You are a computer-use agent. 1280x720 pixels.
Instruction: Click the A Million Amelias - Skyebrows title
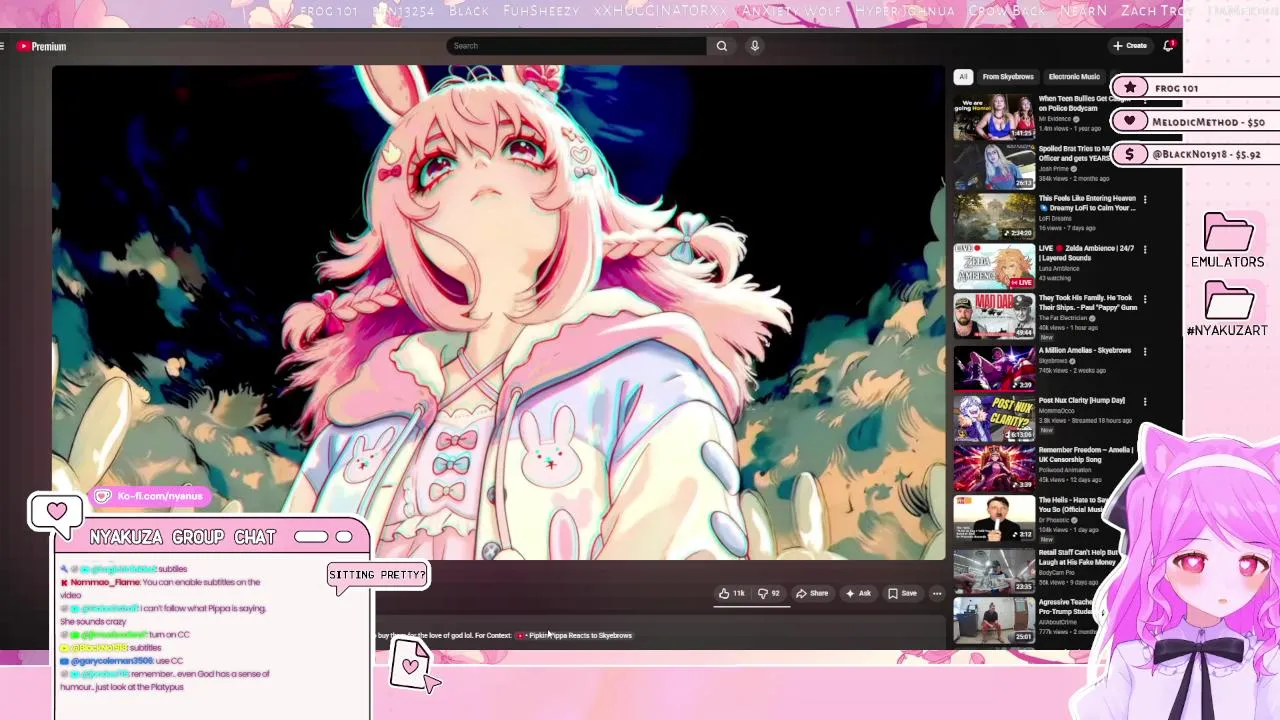pyautogui.click(x=1085, y=350)
